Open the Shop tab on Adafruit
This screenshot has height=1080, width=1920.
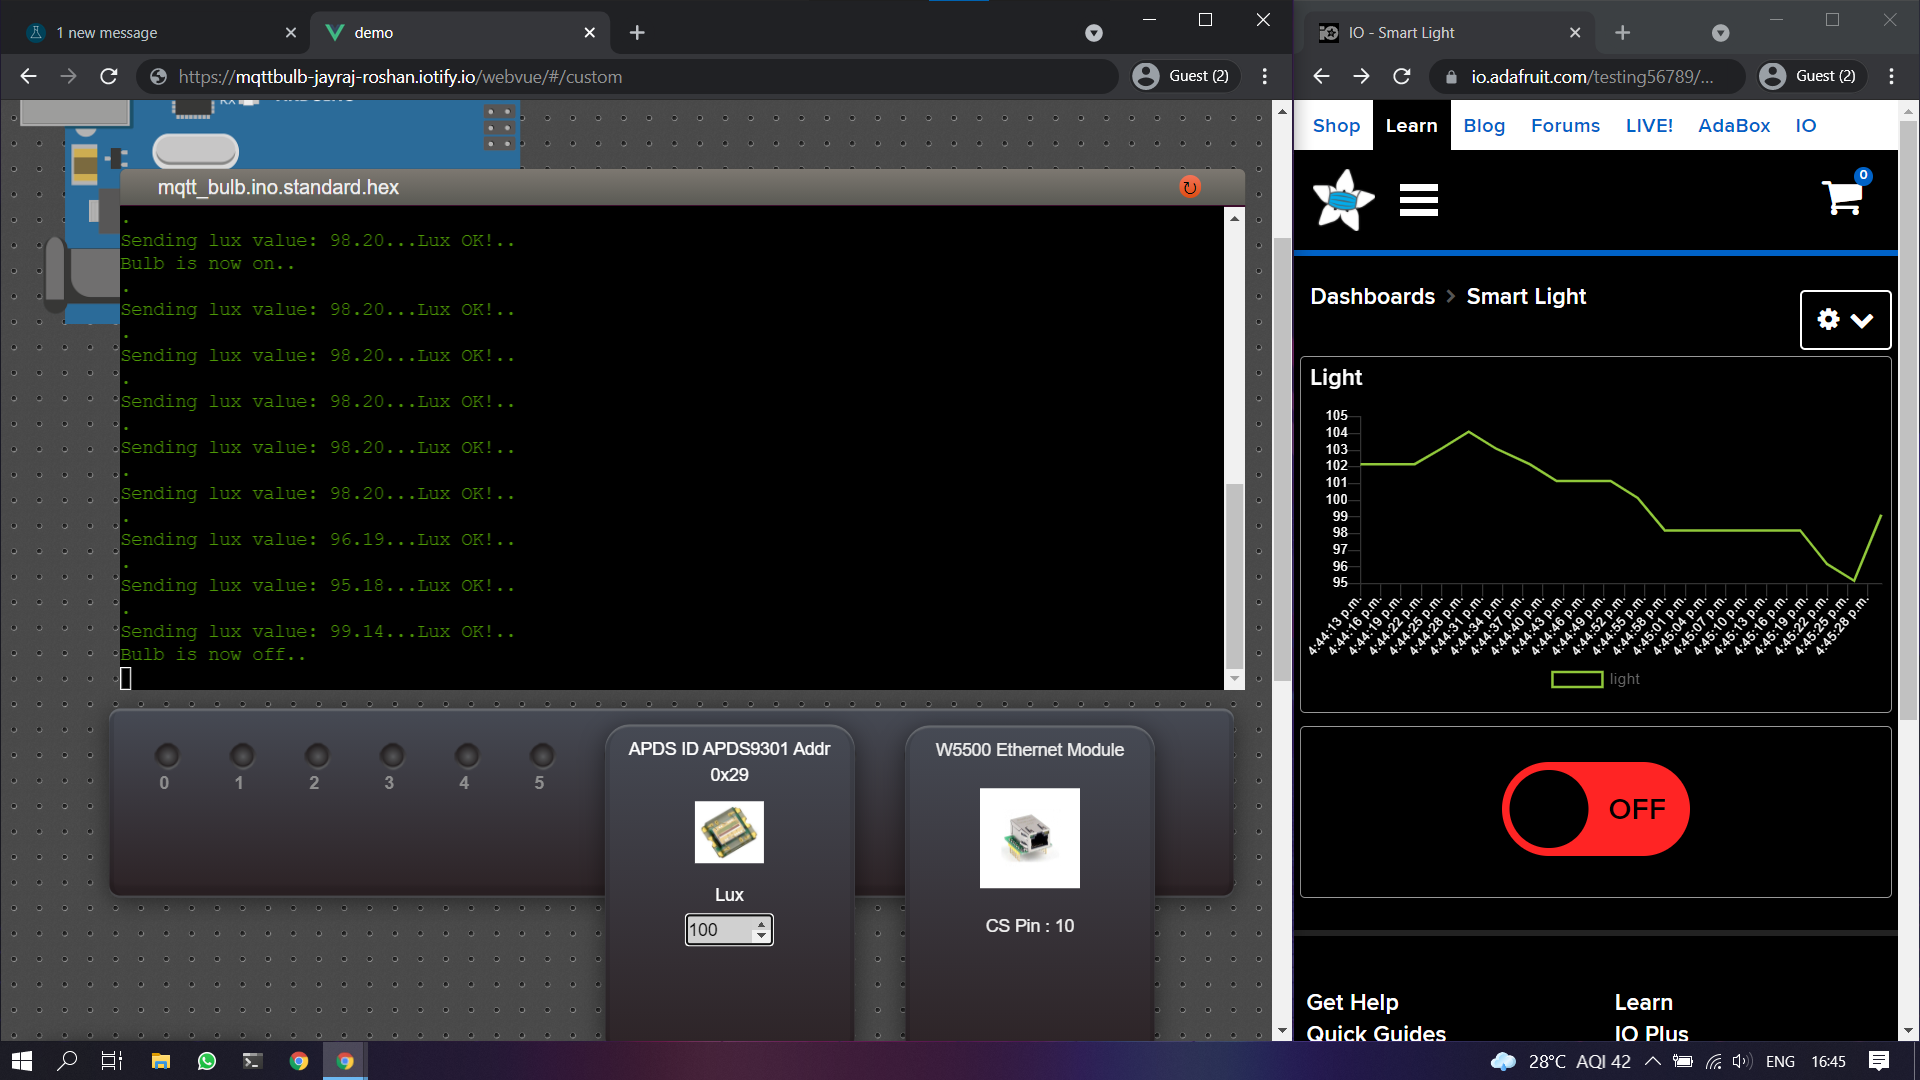tap(1336, 125)
